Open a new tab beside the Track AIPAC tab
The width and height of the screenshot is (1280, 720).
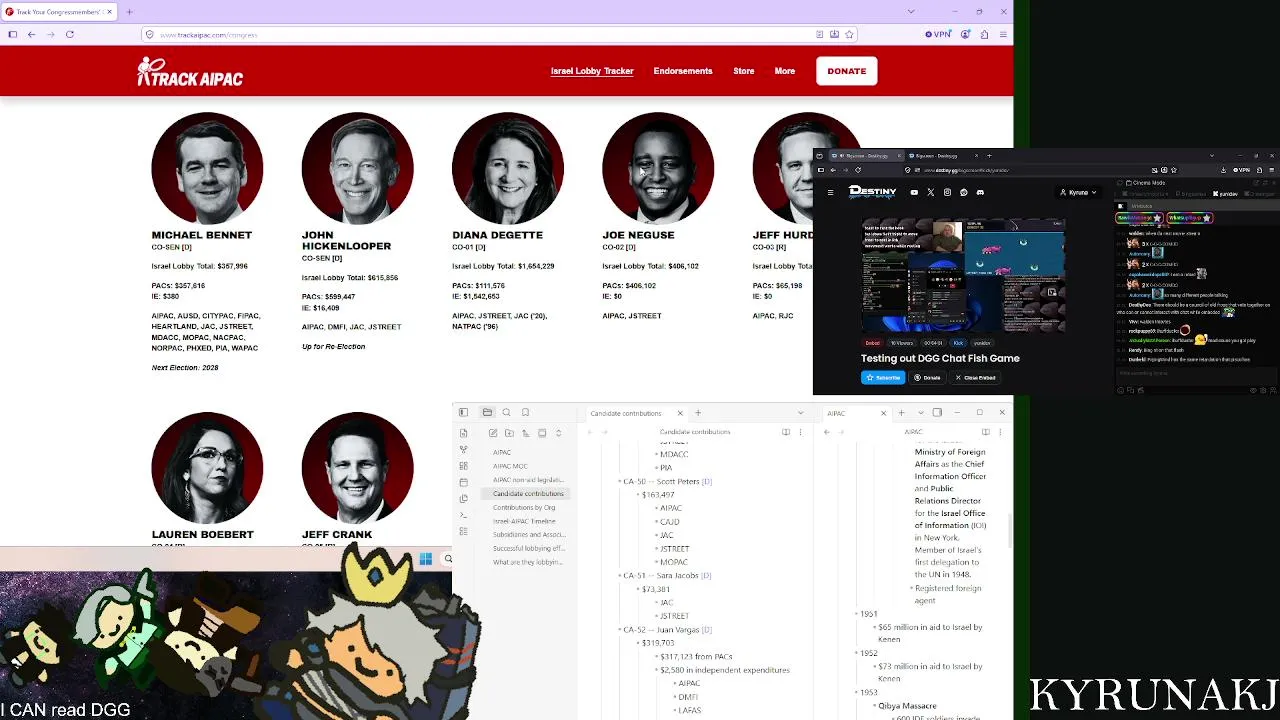point(129,12)
